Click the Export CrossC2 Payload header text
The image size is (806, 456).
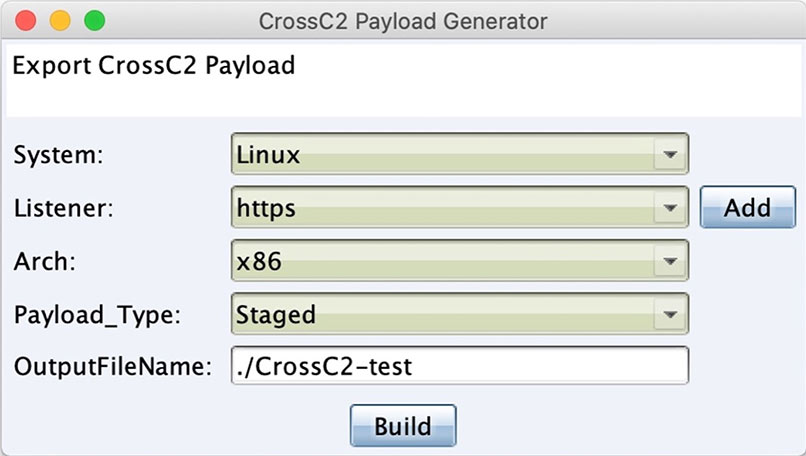[x=154, y=66]
